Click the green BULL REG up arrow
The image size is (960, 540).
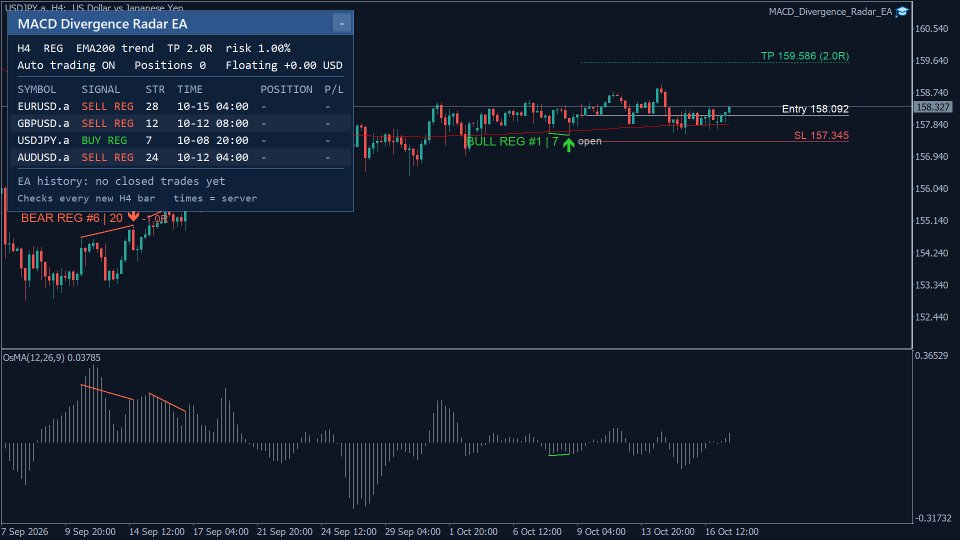[569, 144]
